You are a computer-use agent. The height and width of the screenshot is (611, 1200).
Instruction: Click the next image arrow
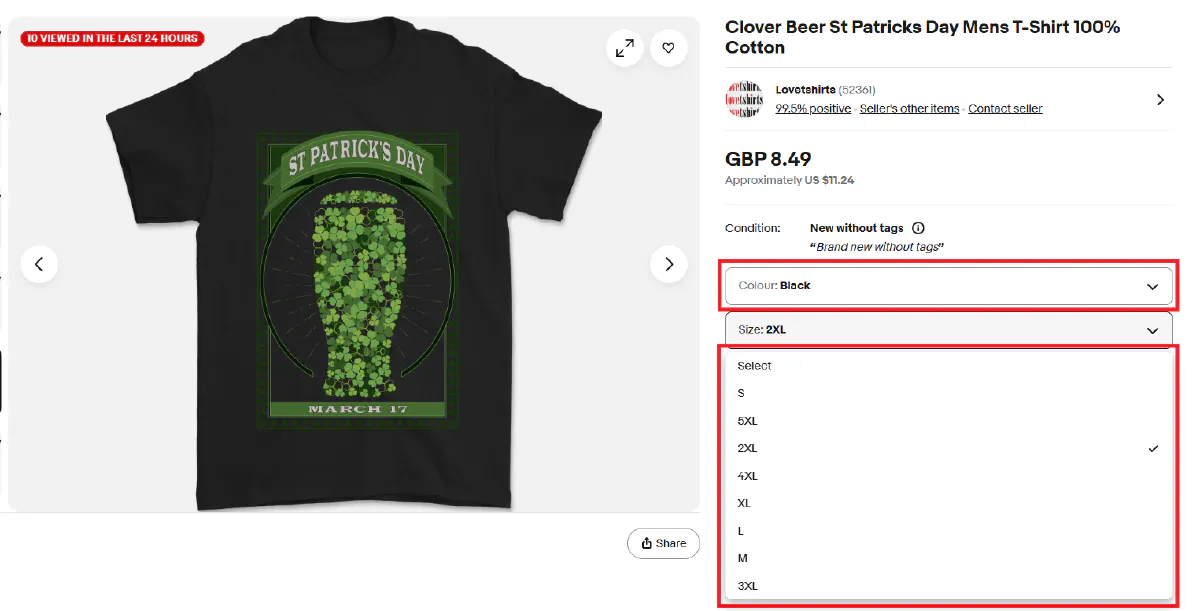668,264
